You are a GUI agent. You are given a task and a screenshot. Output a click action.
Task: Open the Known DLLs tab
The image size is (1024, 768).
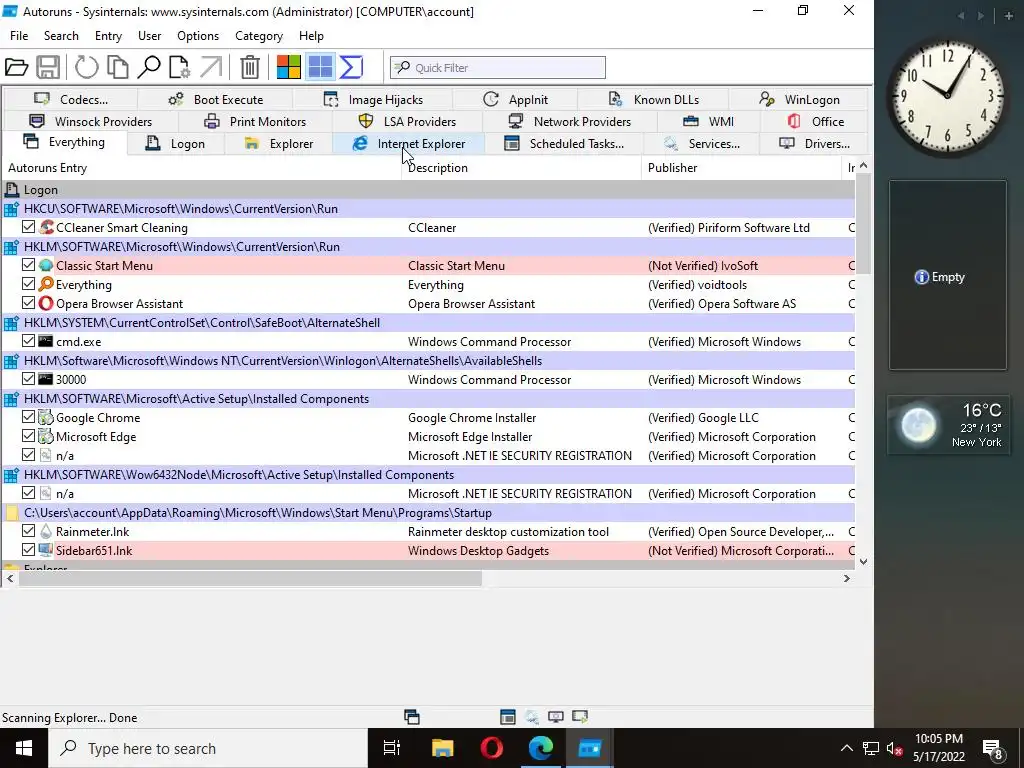point(654,100)
